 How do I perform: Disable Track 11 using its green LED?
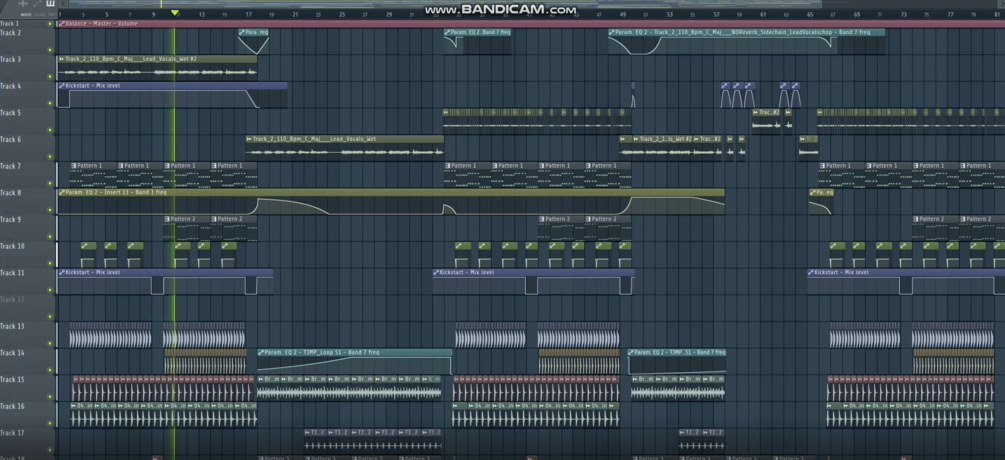pos(50,290)
